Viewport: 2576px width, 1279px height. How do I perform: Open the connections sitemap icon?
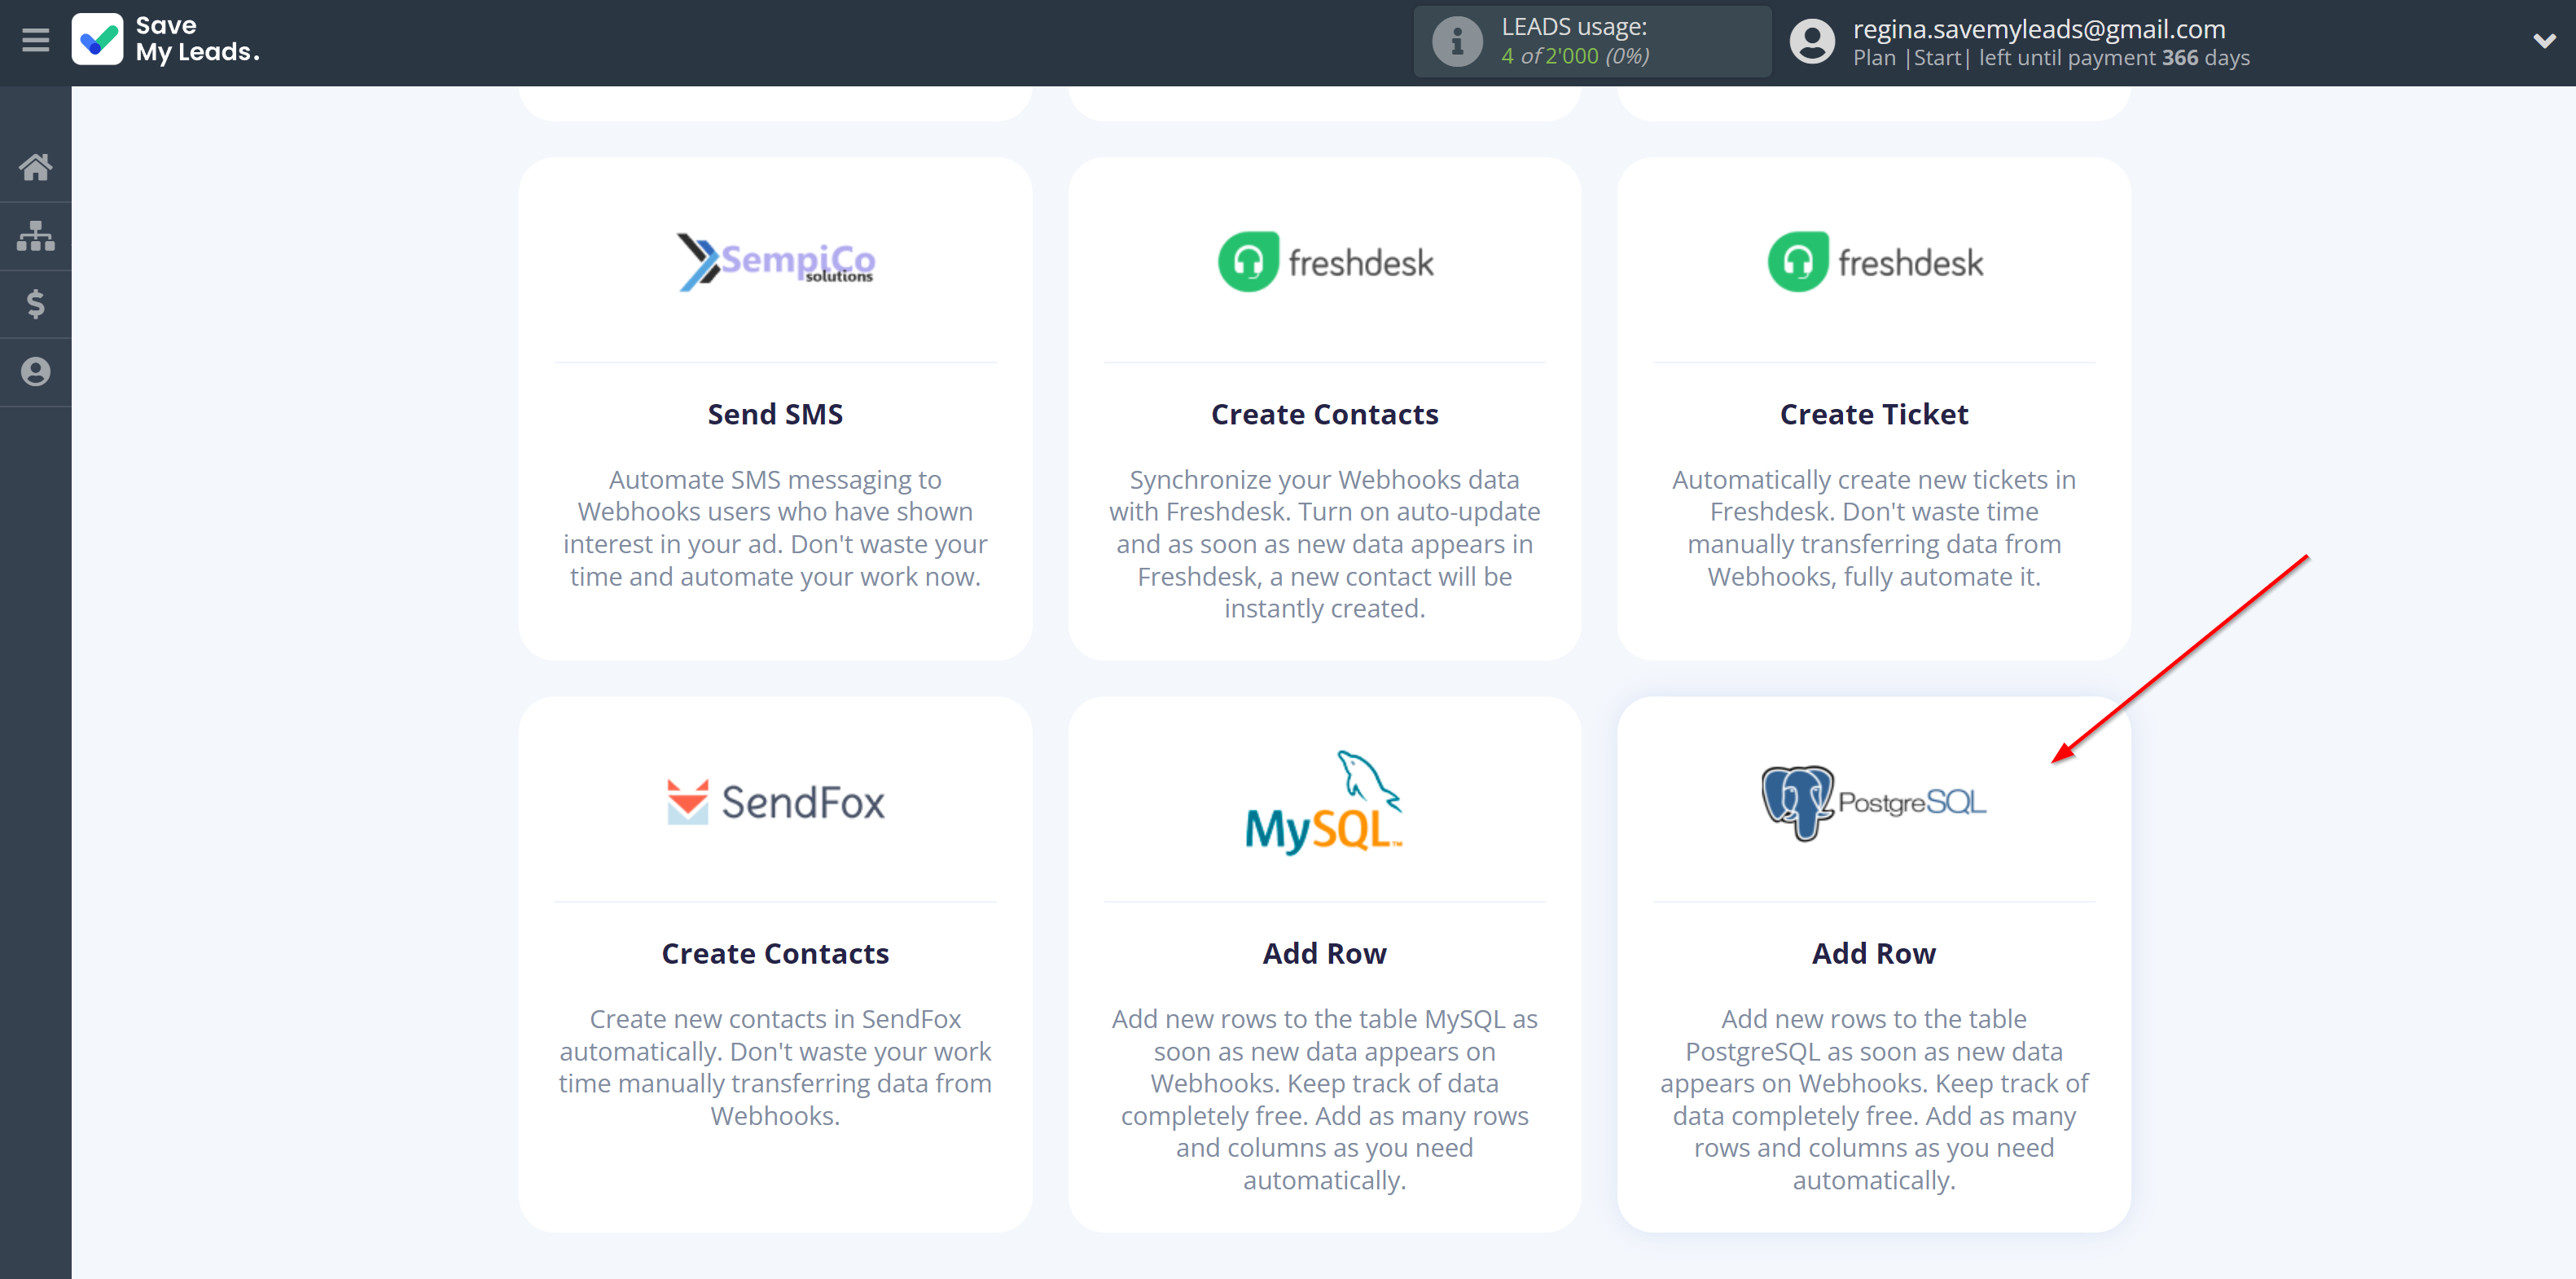(x=35, y=236)
